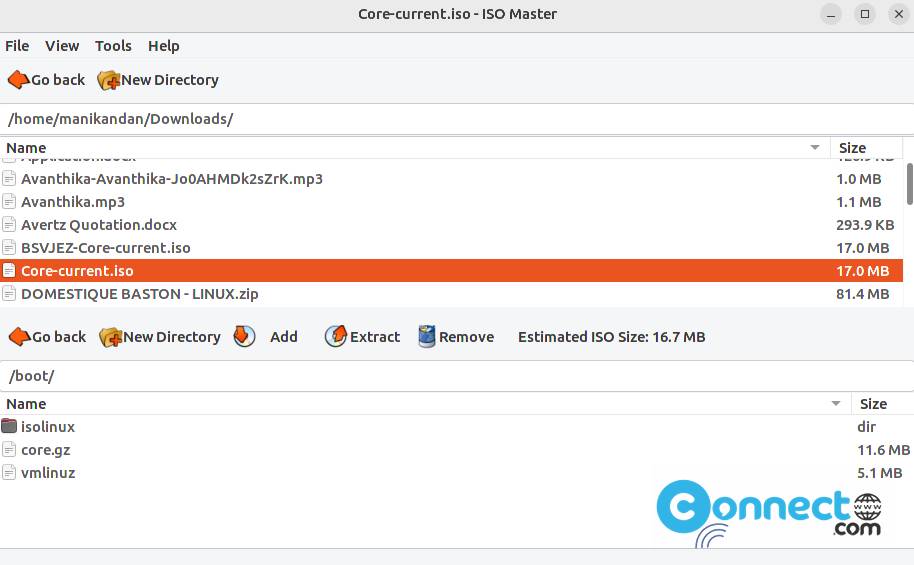Click the /boot/ path field
914x565 pixels.
coord(457,376)
